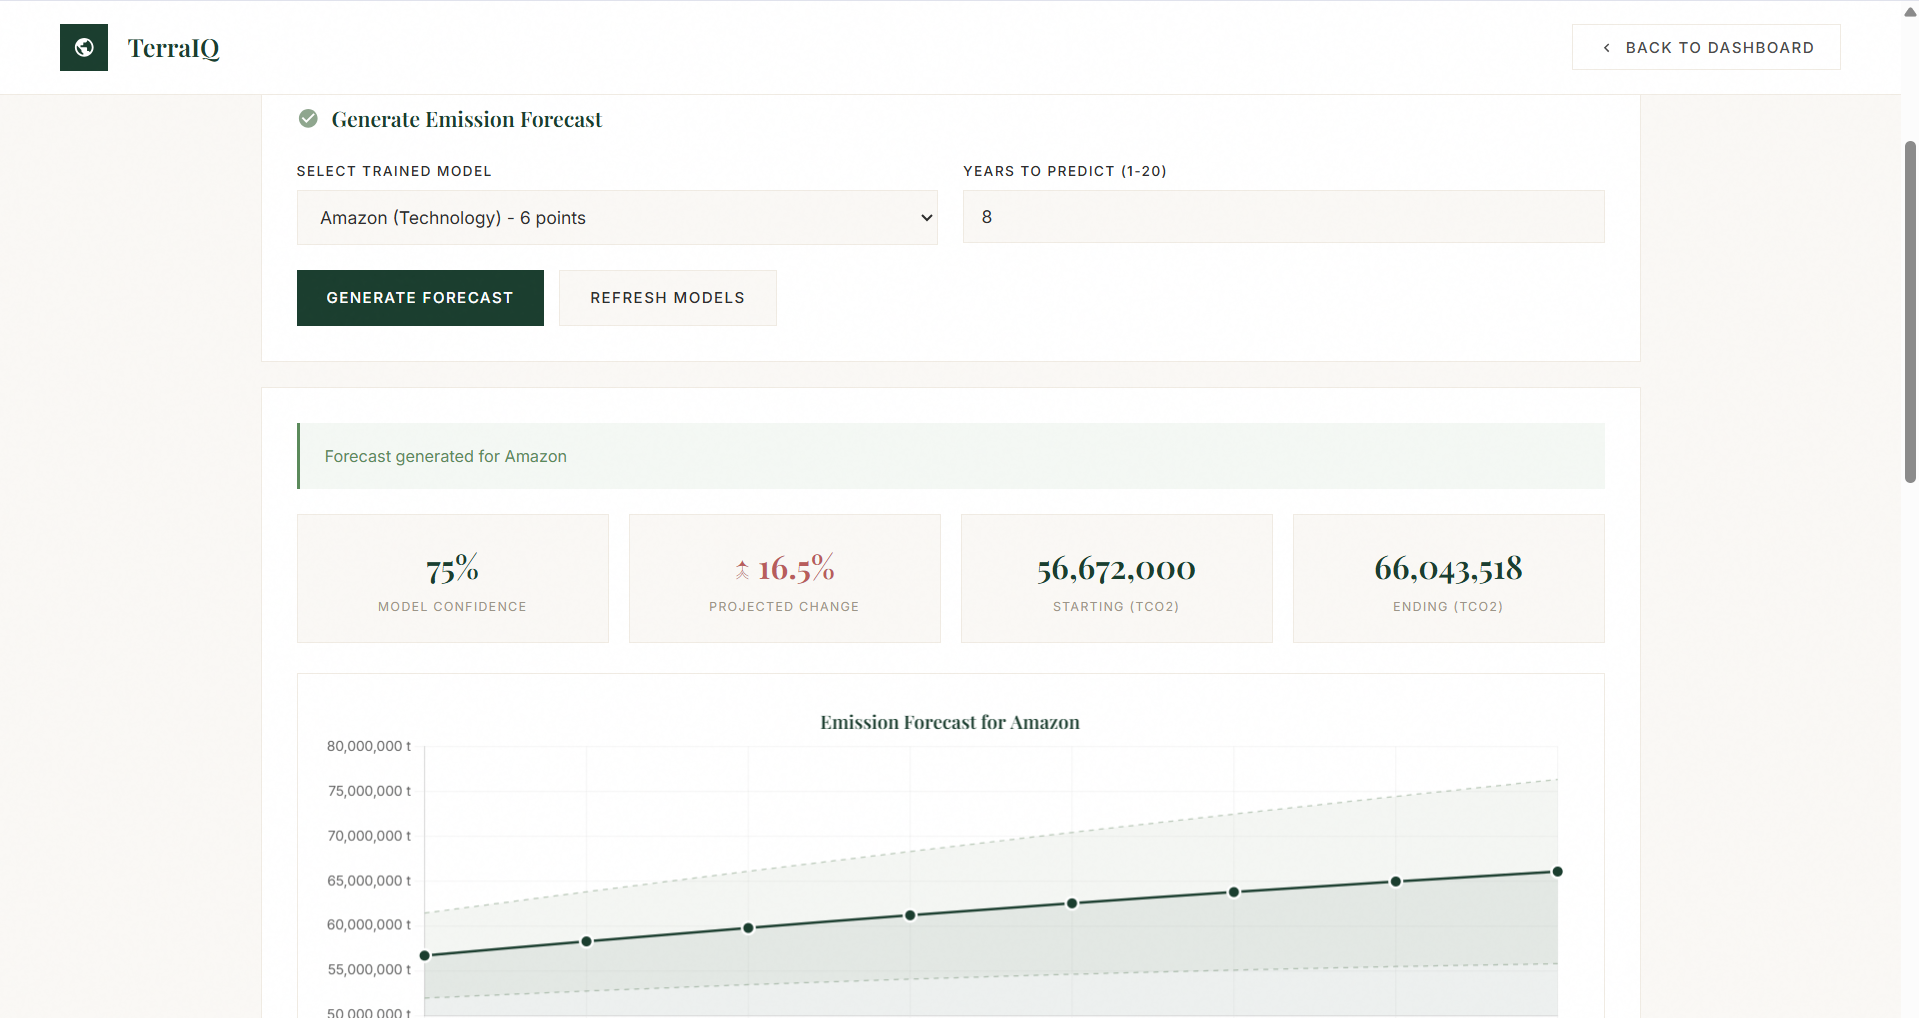This screenshot has width=1919, height=1018.
Task: Click the Model Confidence label
Action: point(452,607)
